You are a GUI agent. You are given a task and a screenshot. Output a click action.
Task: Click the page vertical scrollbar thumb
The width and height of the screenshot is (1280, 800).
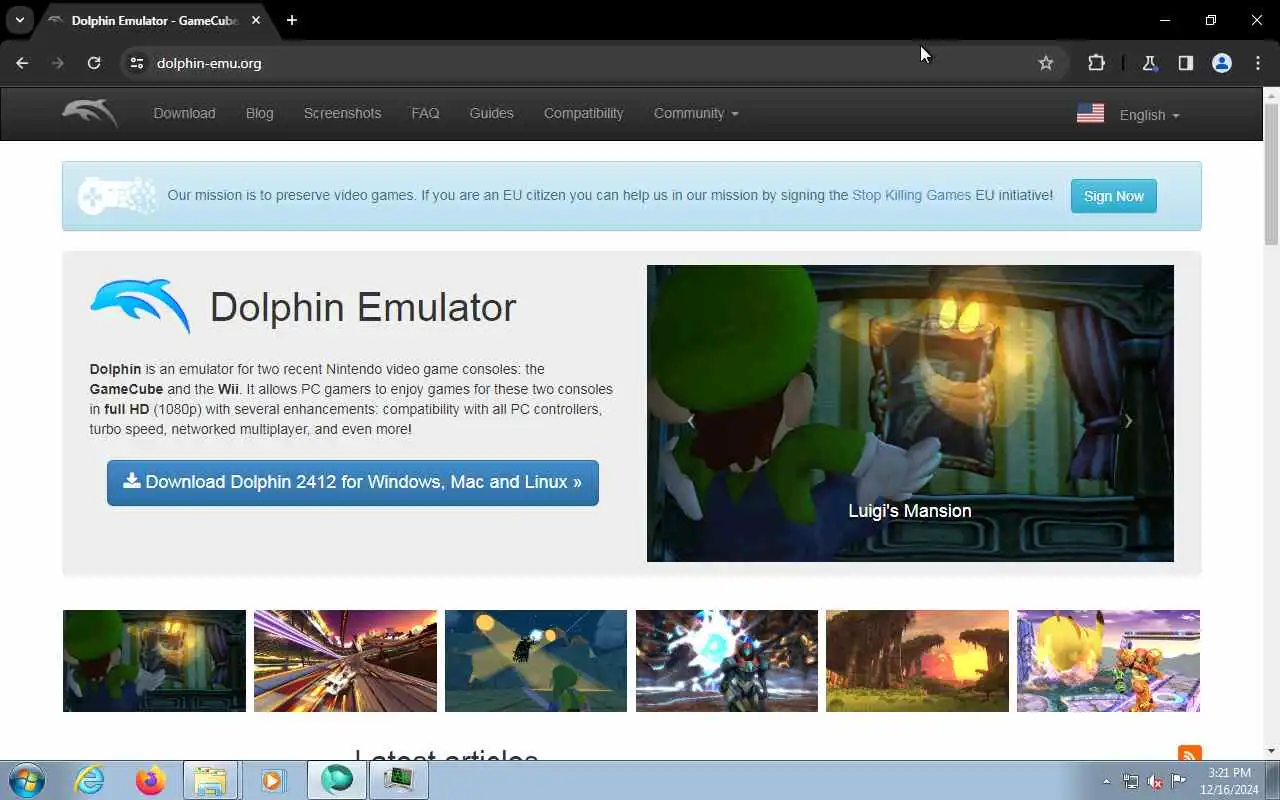click(x=1271, y=173)
